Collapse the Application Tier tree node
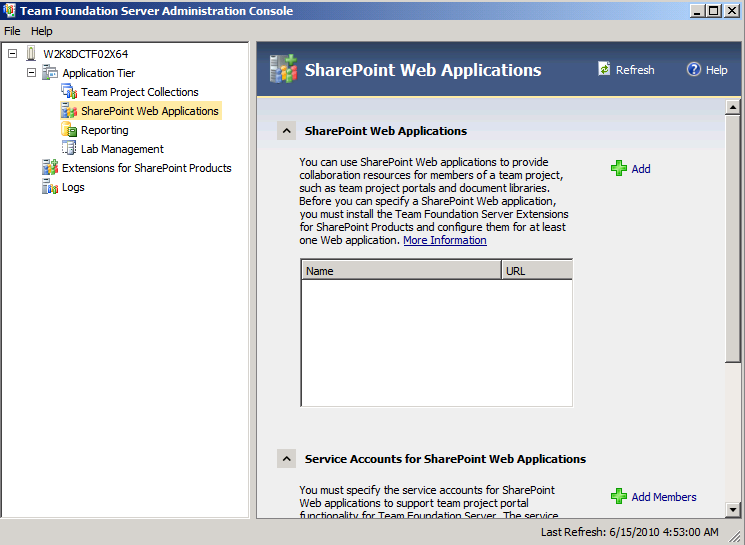745x545 pixels. click(31, 72)
